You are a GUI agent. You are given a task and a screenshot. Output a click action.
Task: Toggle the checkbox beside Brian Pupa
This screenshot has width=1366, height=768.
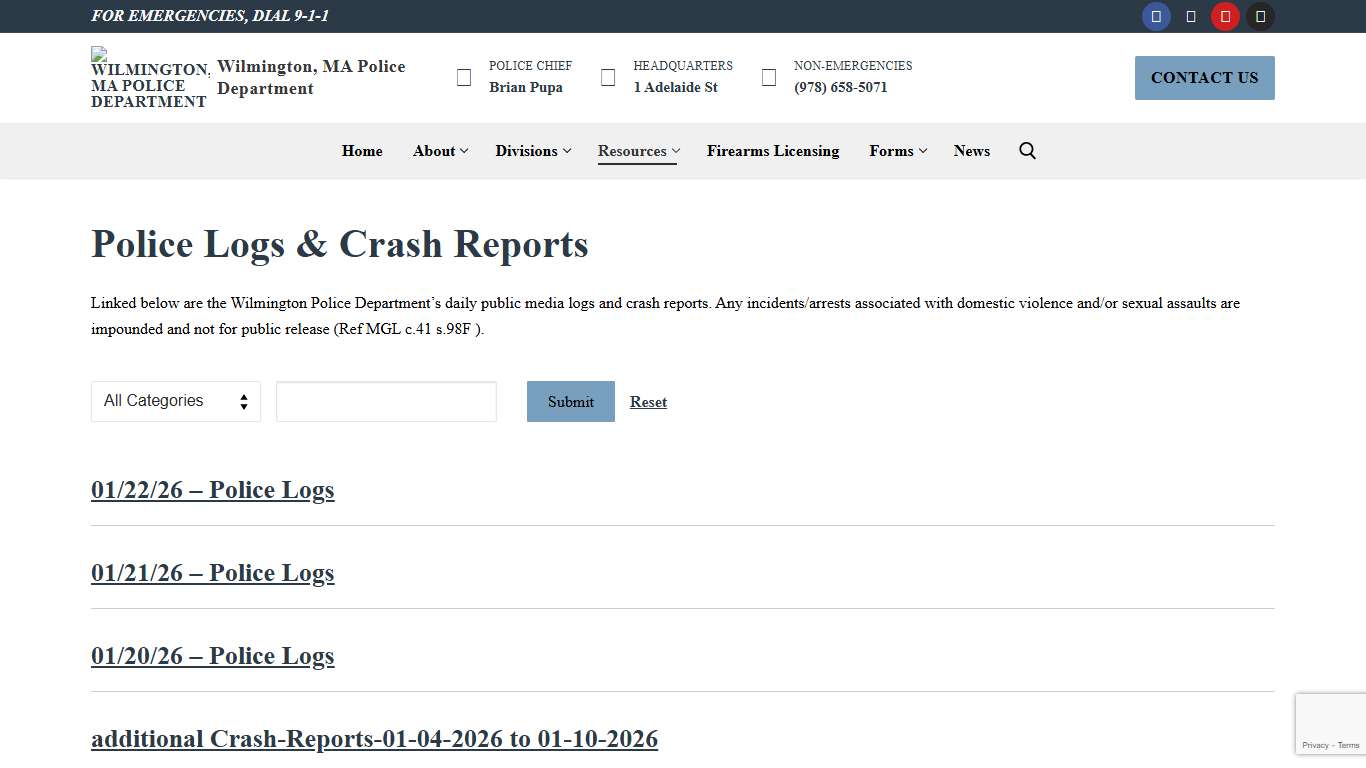pyautogui.click(x=463, y=76)
